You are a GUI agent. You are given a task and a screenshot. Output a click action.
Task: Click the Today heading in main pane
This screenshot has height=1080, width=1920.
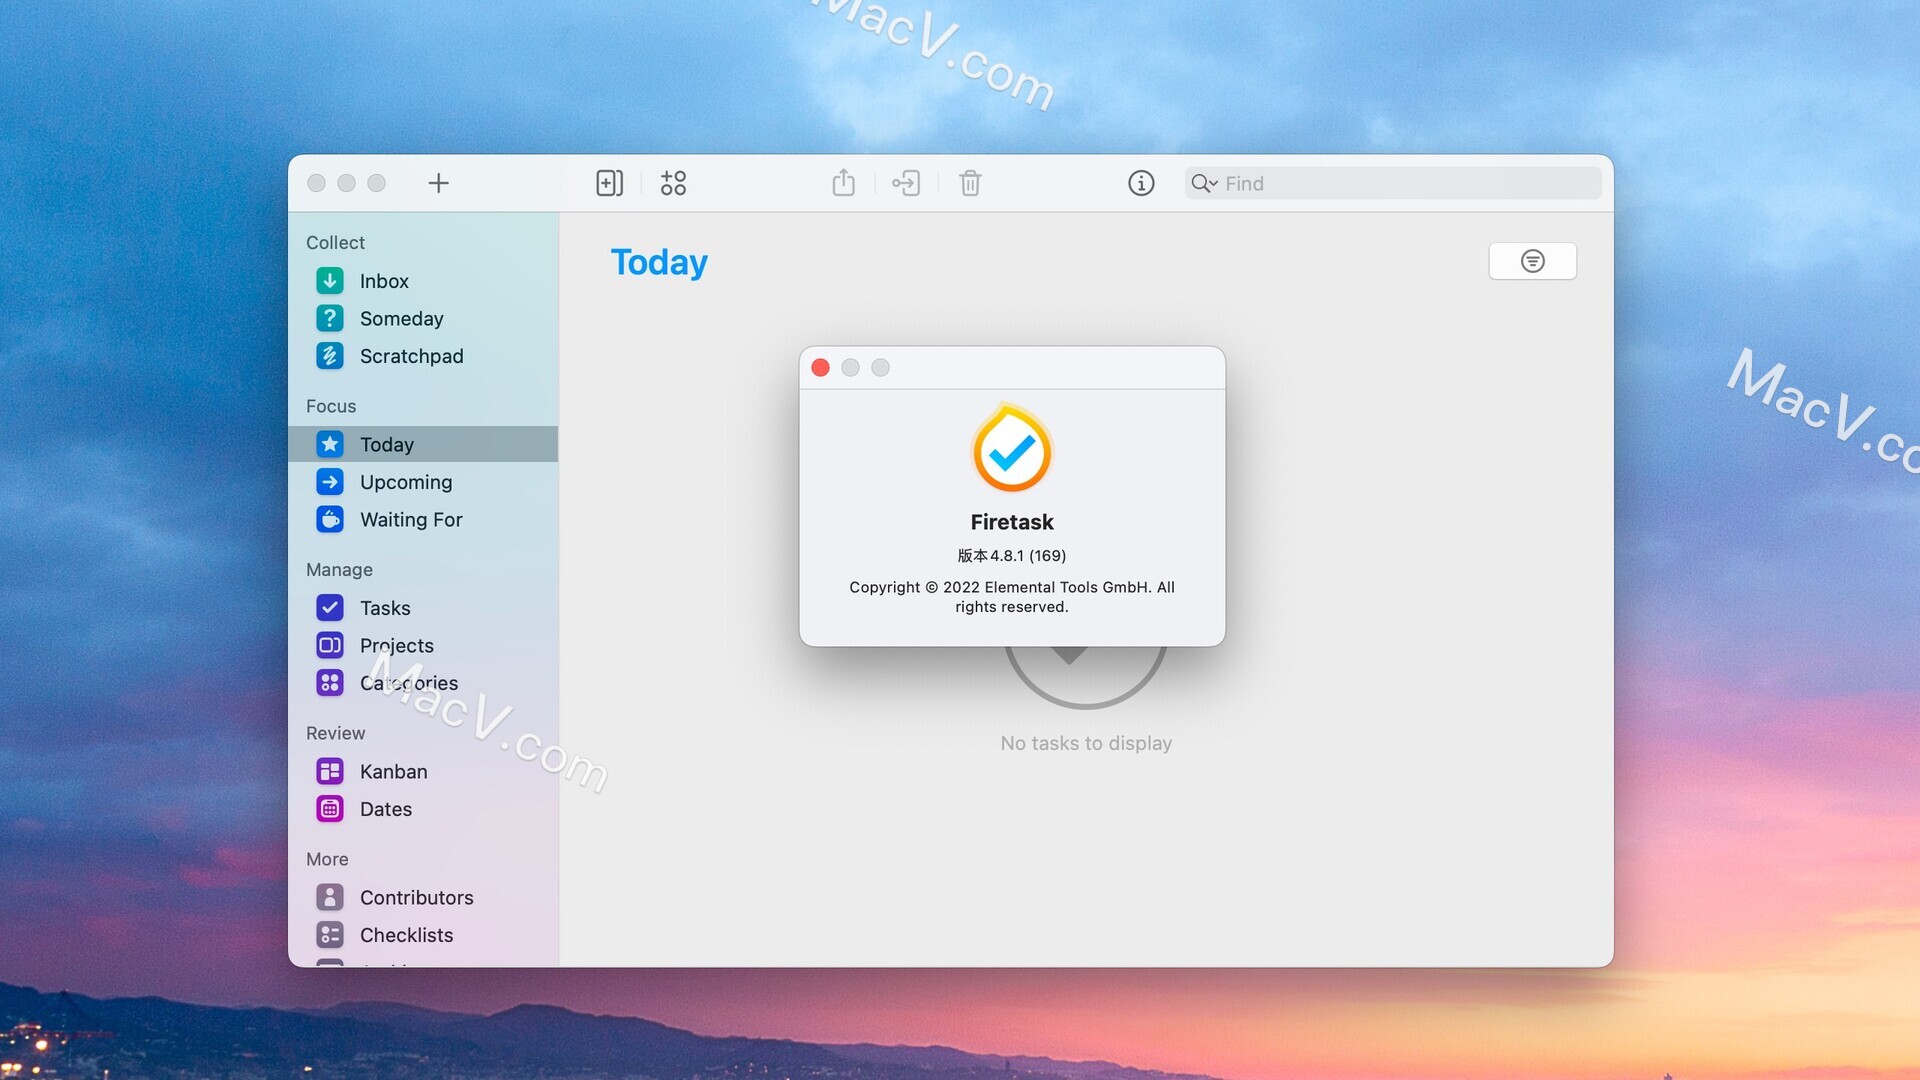[x=659, y=262]
